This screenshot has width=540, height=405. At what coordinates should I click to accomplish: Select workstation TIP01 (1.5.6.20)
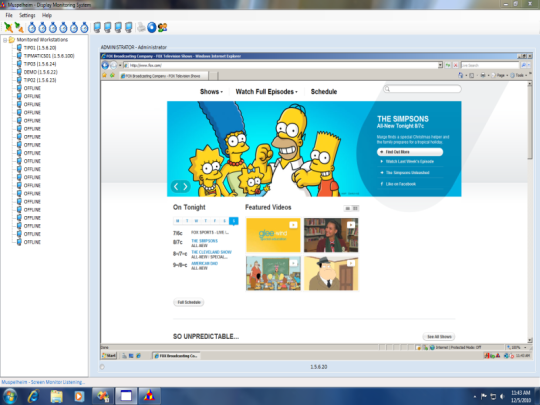tap(40, 48)
